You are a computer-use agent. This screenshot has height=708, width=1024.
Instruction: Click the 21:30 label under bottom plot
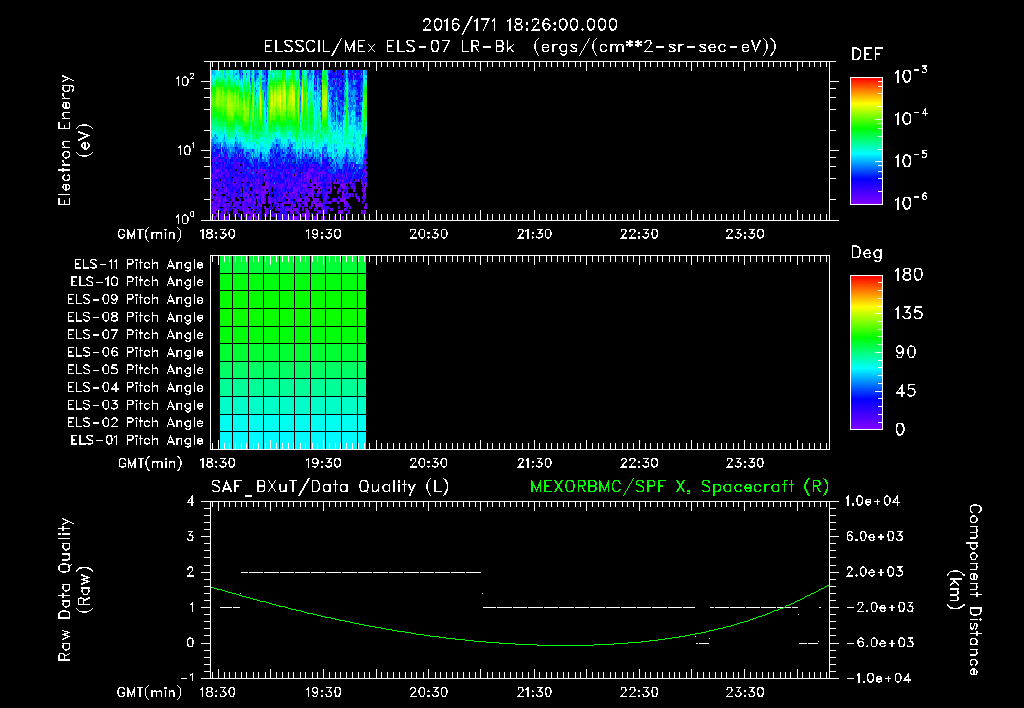tap(534, 693)
